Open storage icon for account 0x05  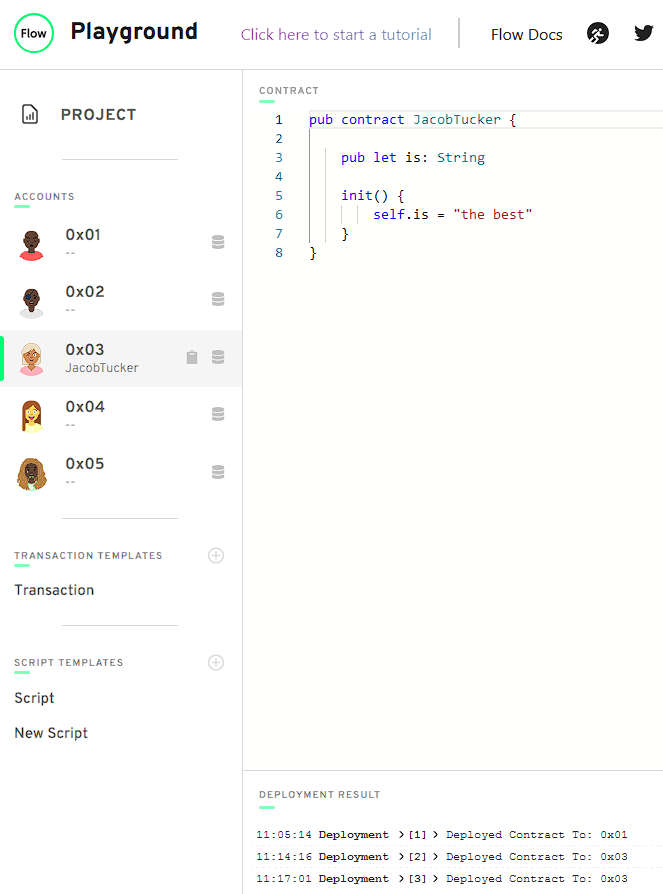pos(218,472)
